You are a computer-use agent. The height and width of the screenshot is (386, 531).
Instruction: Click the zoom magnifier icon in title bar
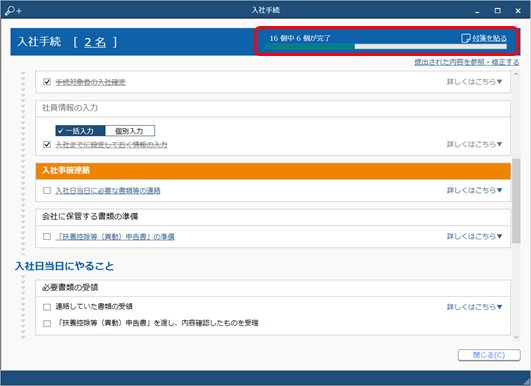pos(13,10)
